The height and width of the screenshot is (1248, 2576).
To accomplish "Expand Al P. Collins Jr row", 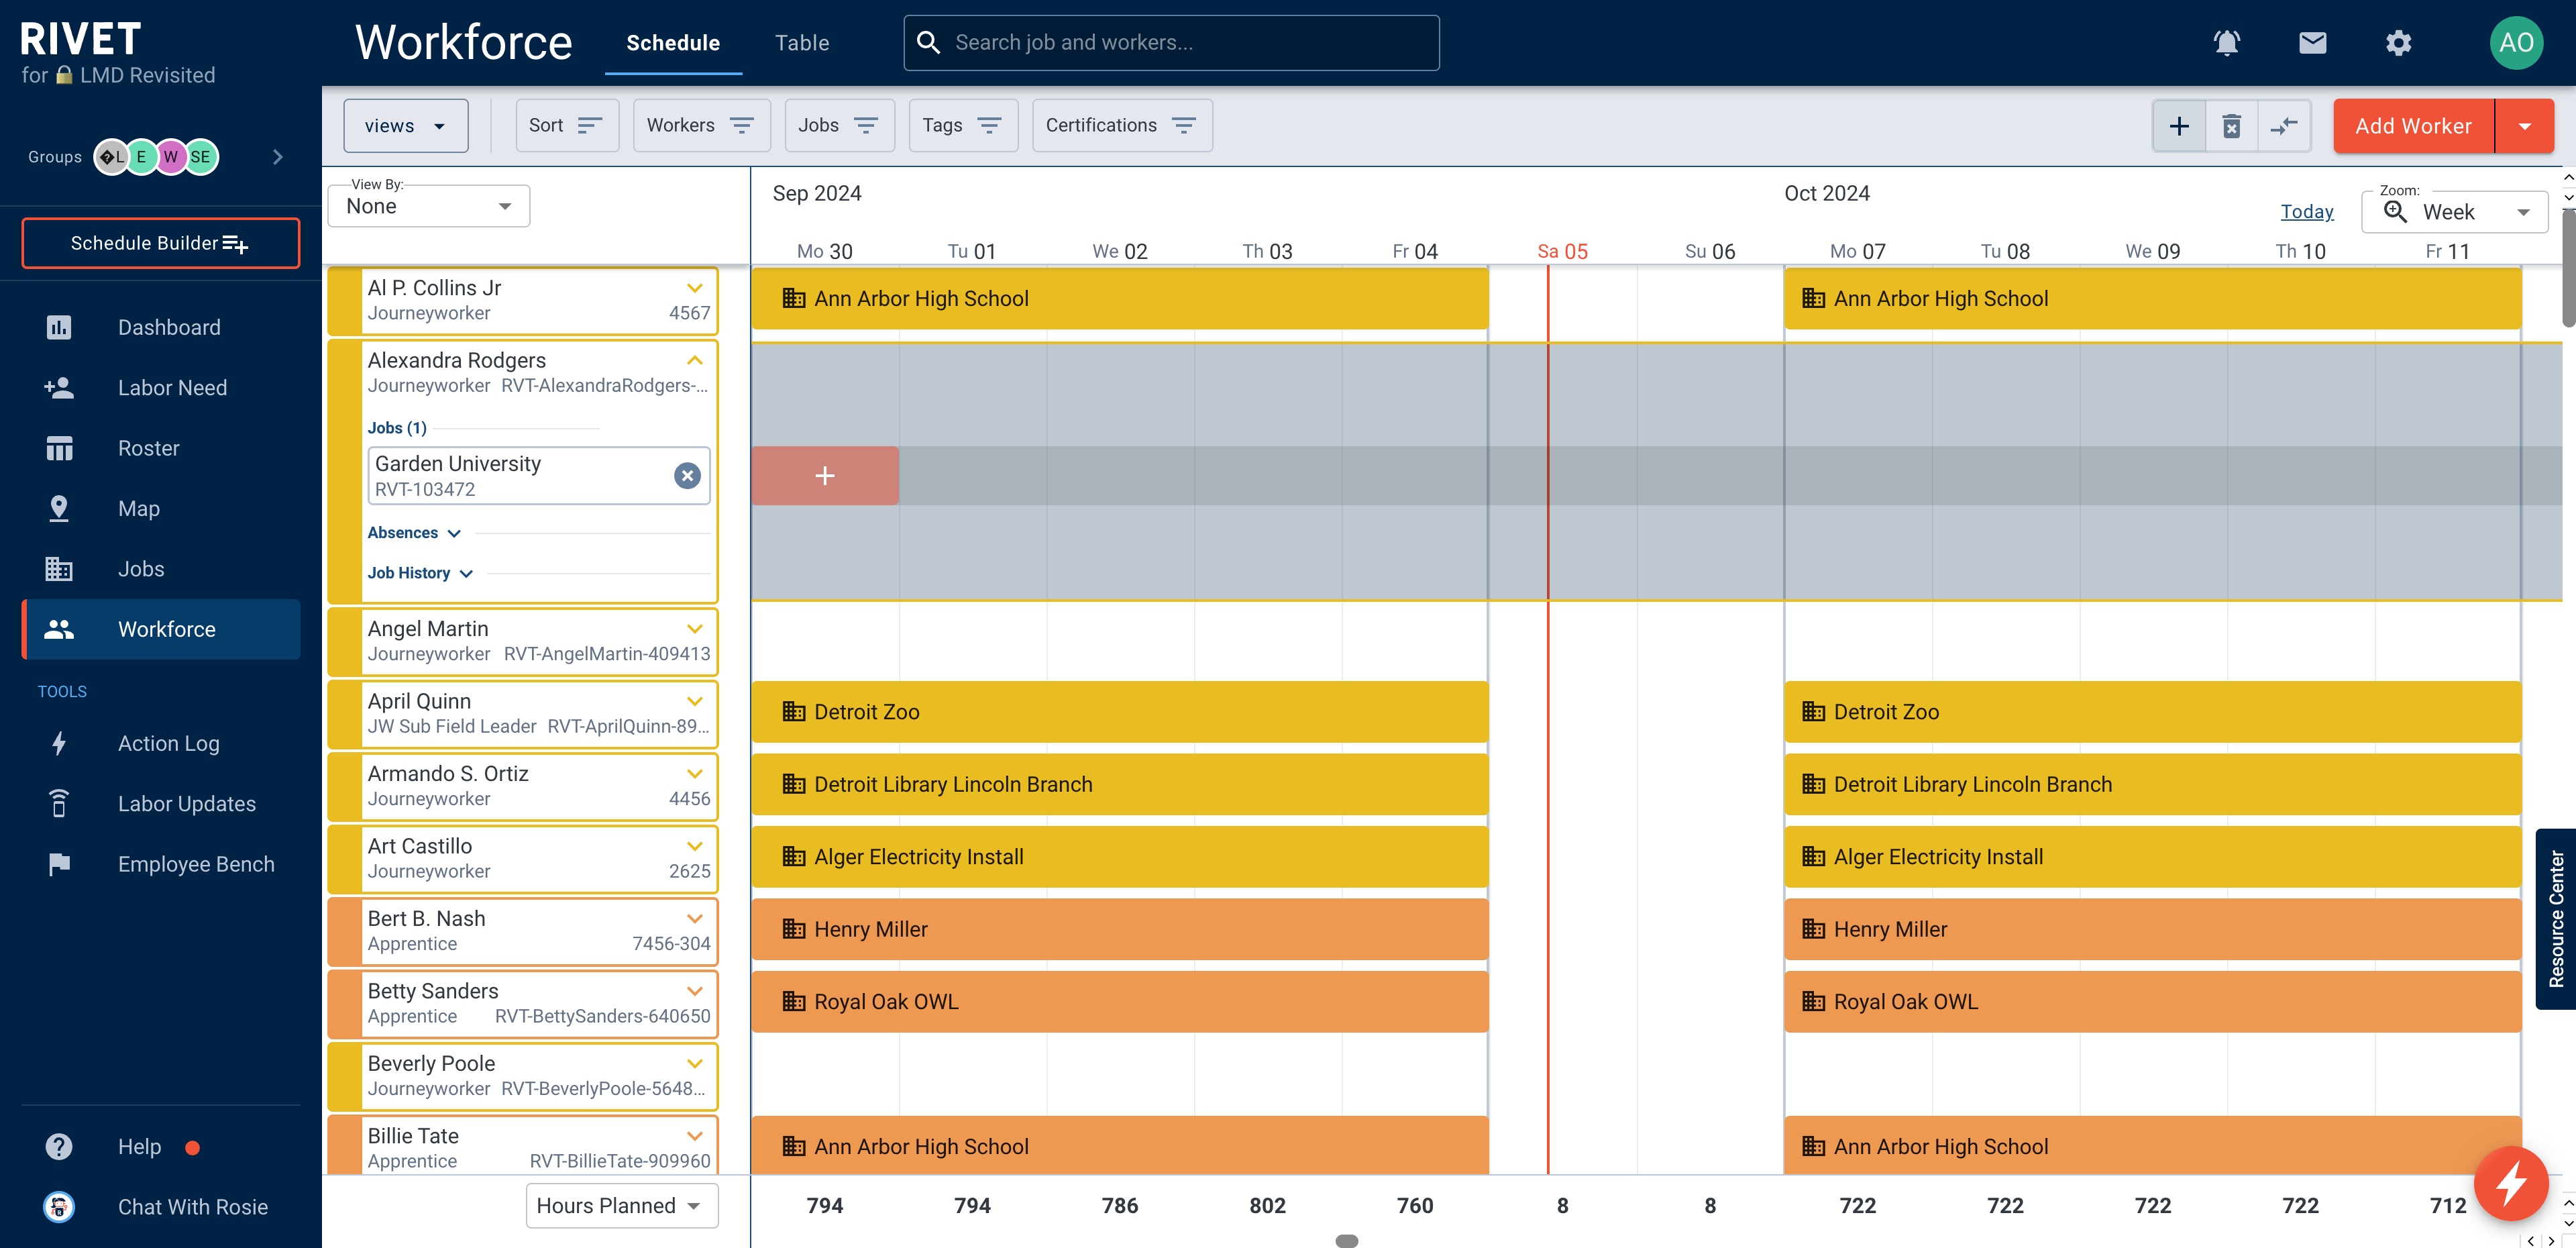I will click(694, 288).
